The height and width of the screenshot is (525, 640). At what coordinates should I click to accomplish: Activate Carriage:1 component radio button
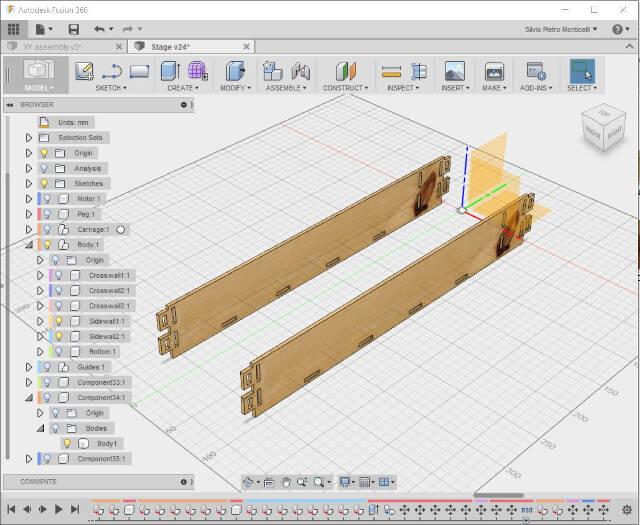[x=120, y=230]
